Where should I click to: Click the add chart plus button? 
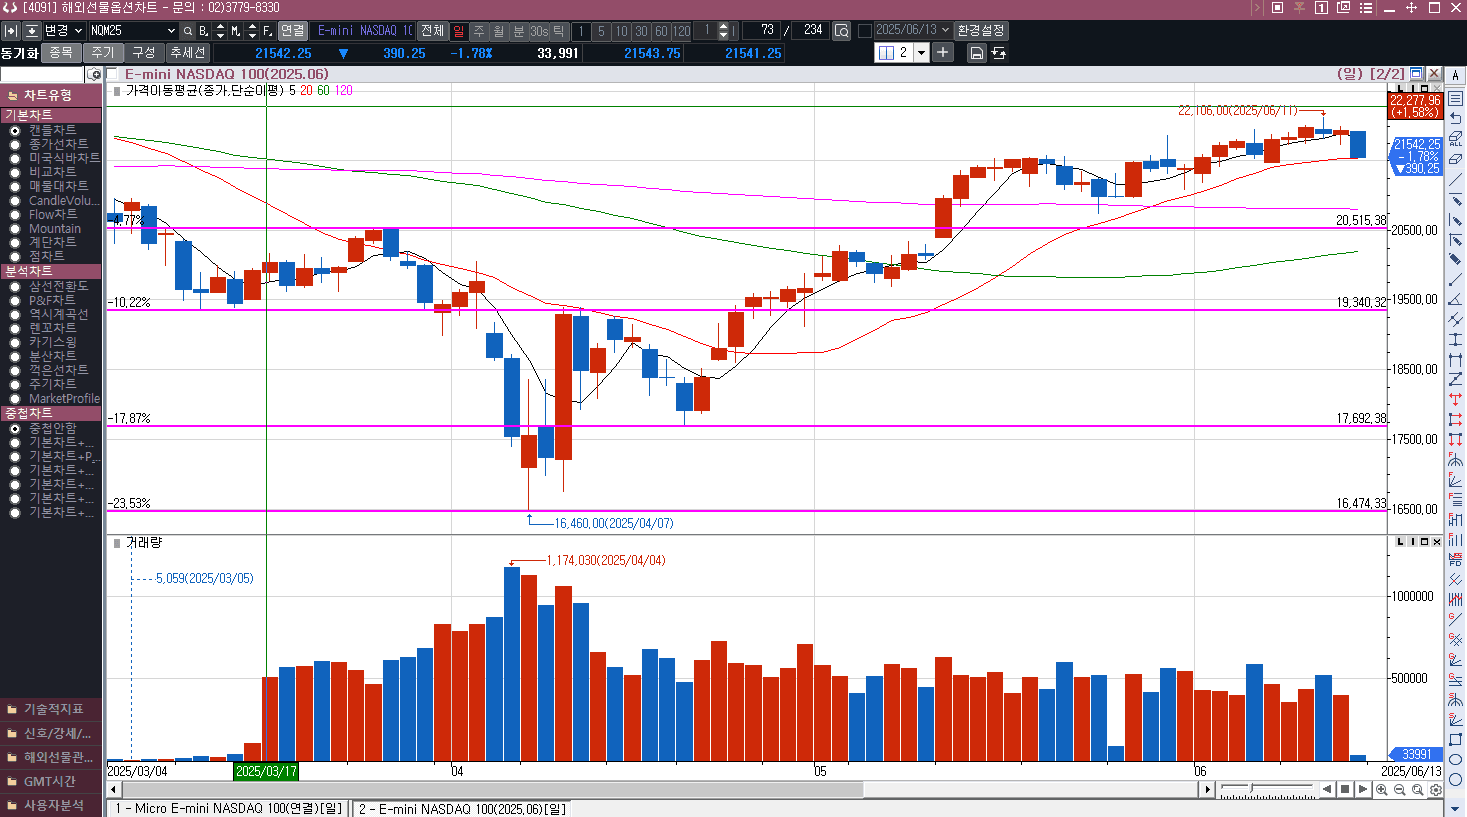943,52
